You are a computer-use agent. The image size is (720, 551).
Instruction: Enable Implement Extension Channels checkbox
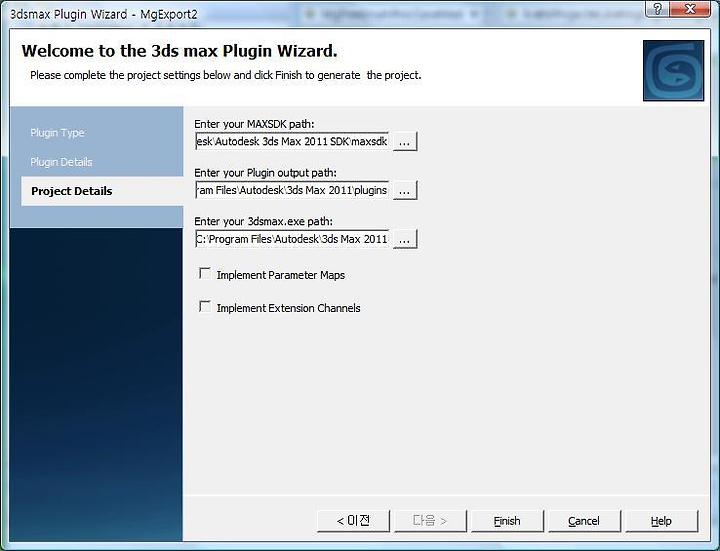point(205,306)
